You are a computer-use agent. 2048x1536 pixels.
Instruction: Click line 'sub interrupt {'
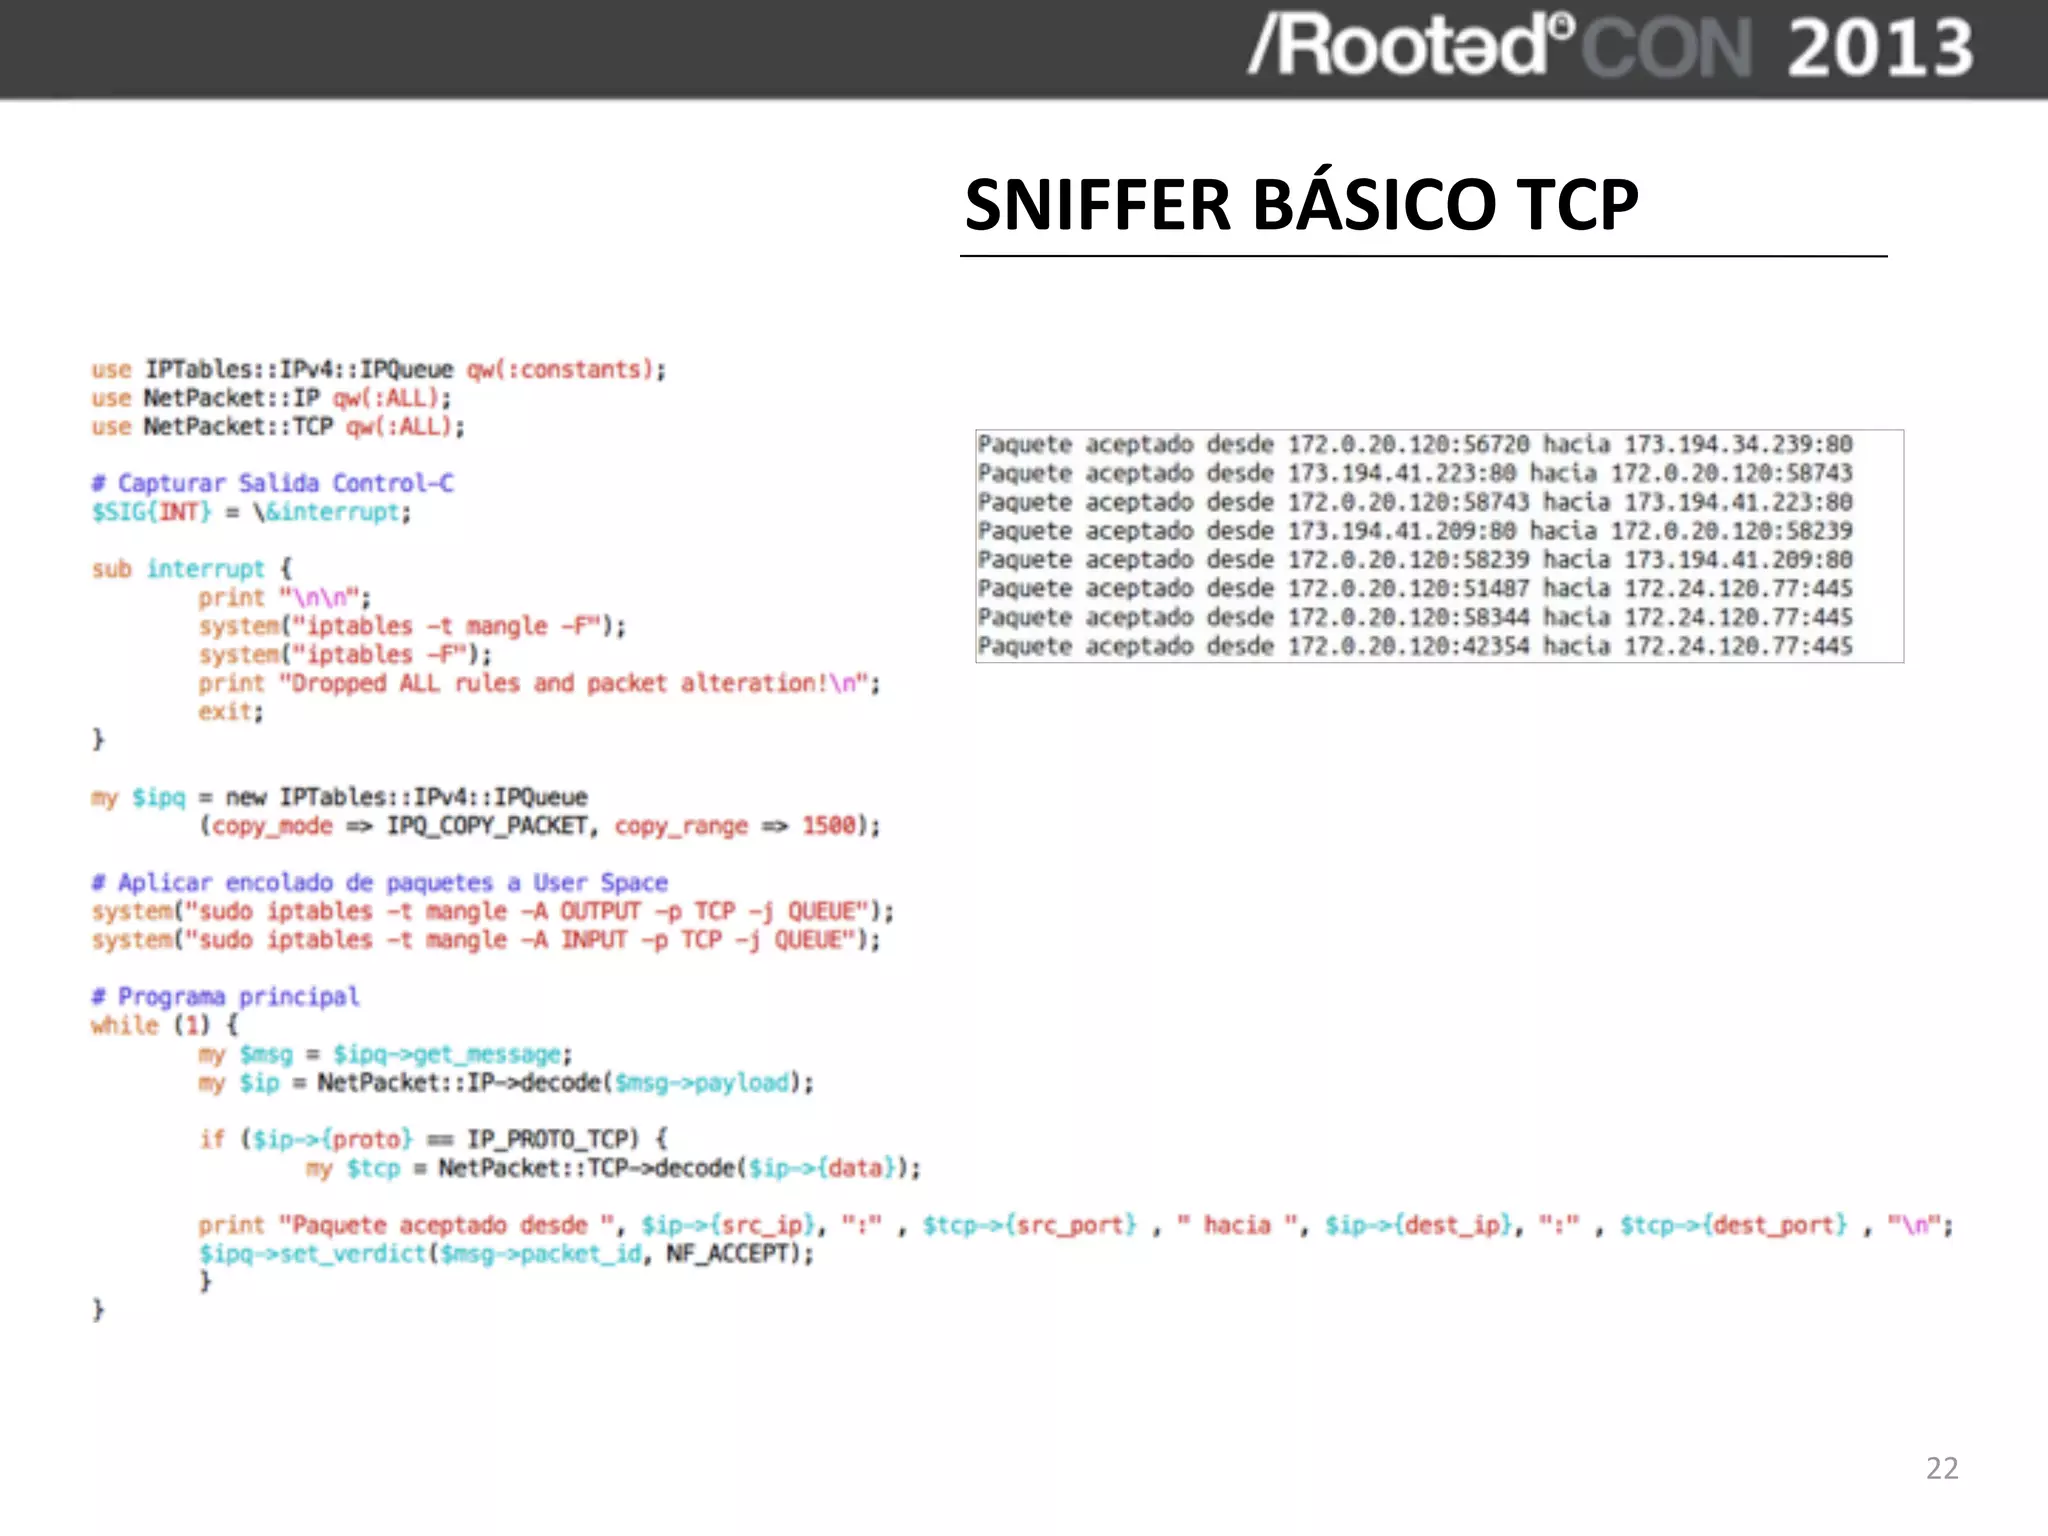pos(191,569)
